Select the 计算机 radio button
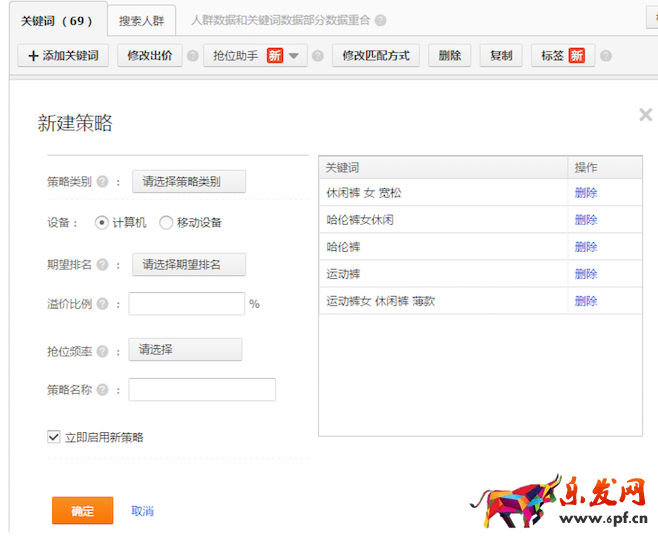 click(x=102, y=223)
